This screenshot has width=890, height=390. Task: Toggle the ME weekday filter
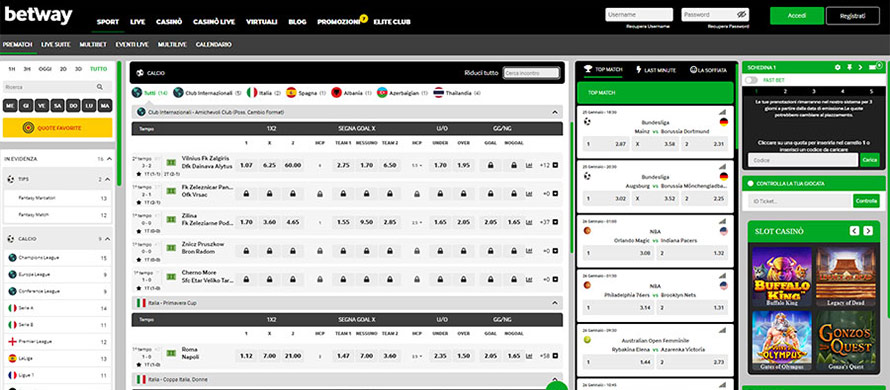coord(10,106)
